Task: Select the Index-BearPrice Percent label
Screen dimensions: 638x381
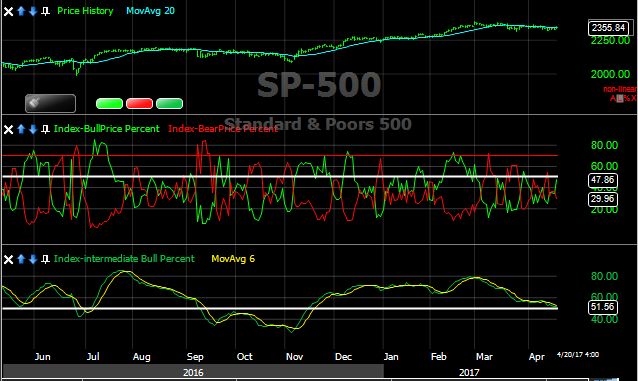Action: (x=223, y=129)
